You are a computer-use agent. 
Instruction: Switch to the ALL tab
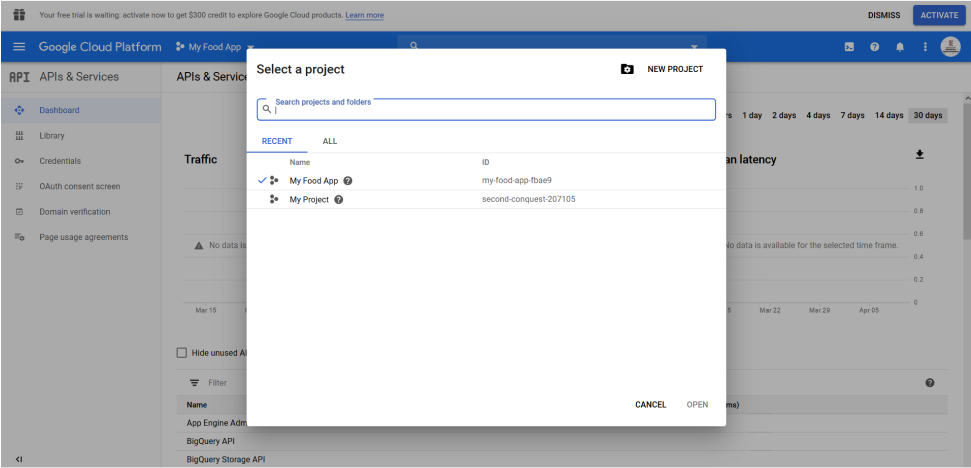[x=329, y=141]
